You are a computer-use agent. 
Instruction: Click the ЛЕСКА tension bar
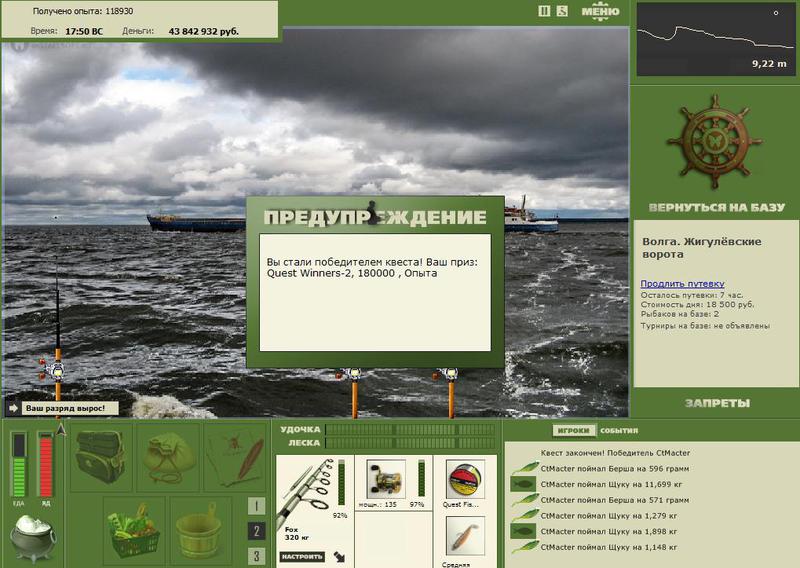410,443
